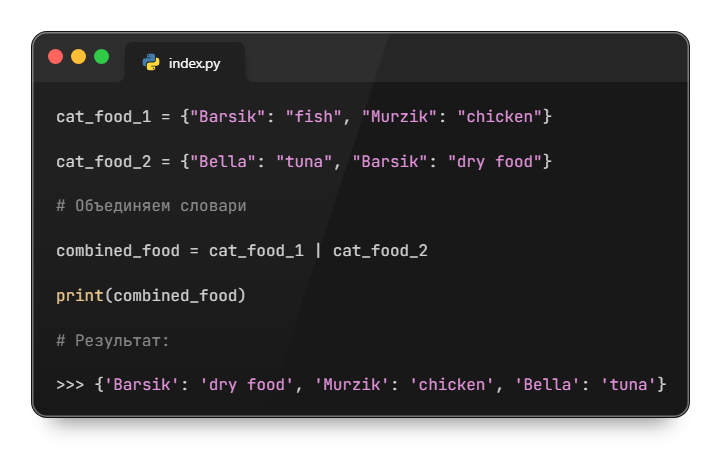
Task: Click the "fish" string value
Action: tap(313, 117)
